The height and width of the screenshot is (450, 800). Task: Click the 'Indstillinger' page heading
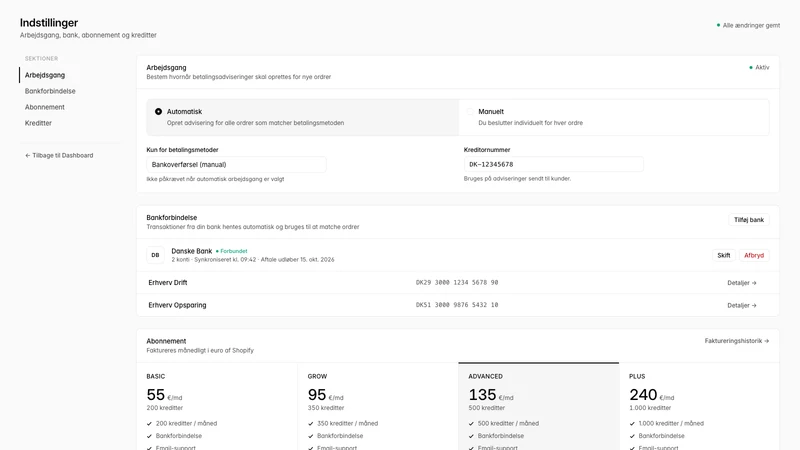[49, 22]
